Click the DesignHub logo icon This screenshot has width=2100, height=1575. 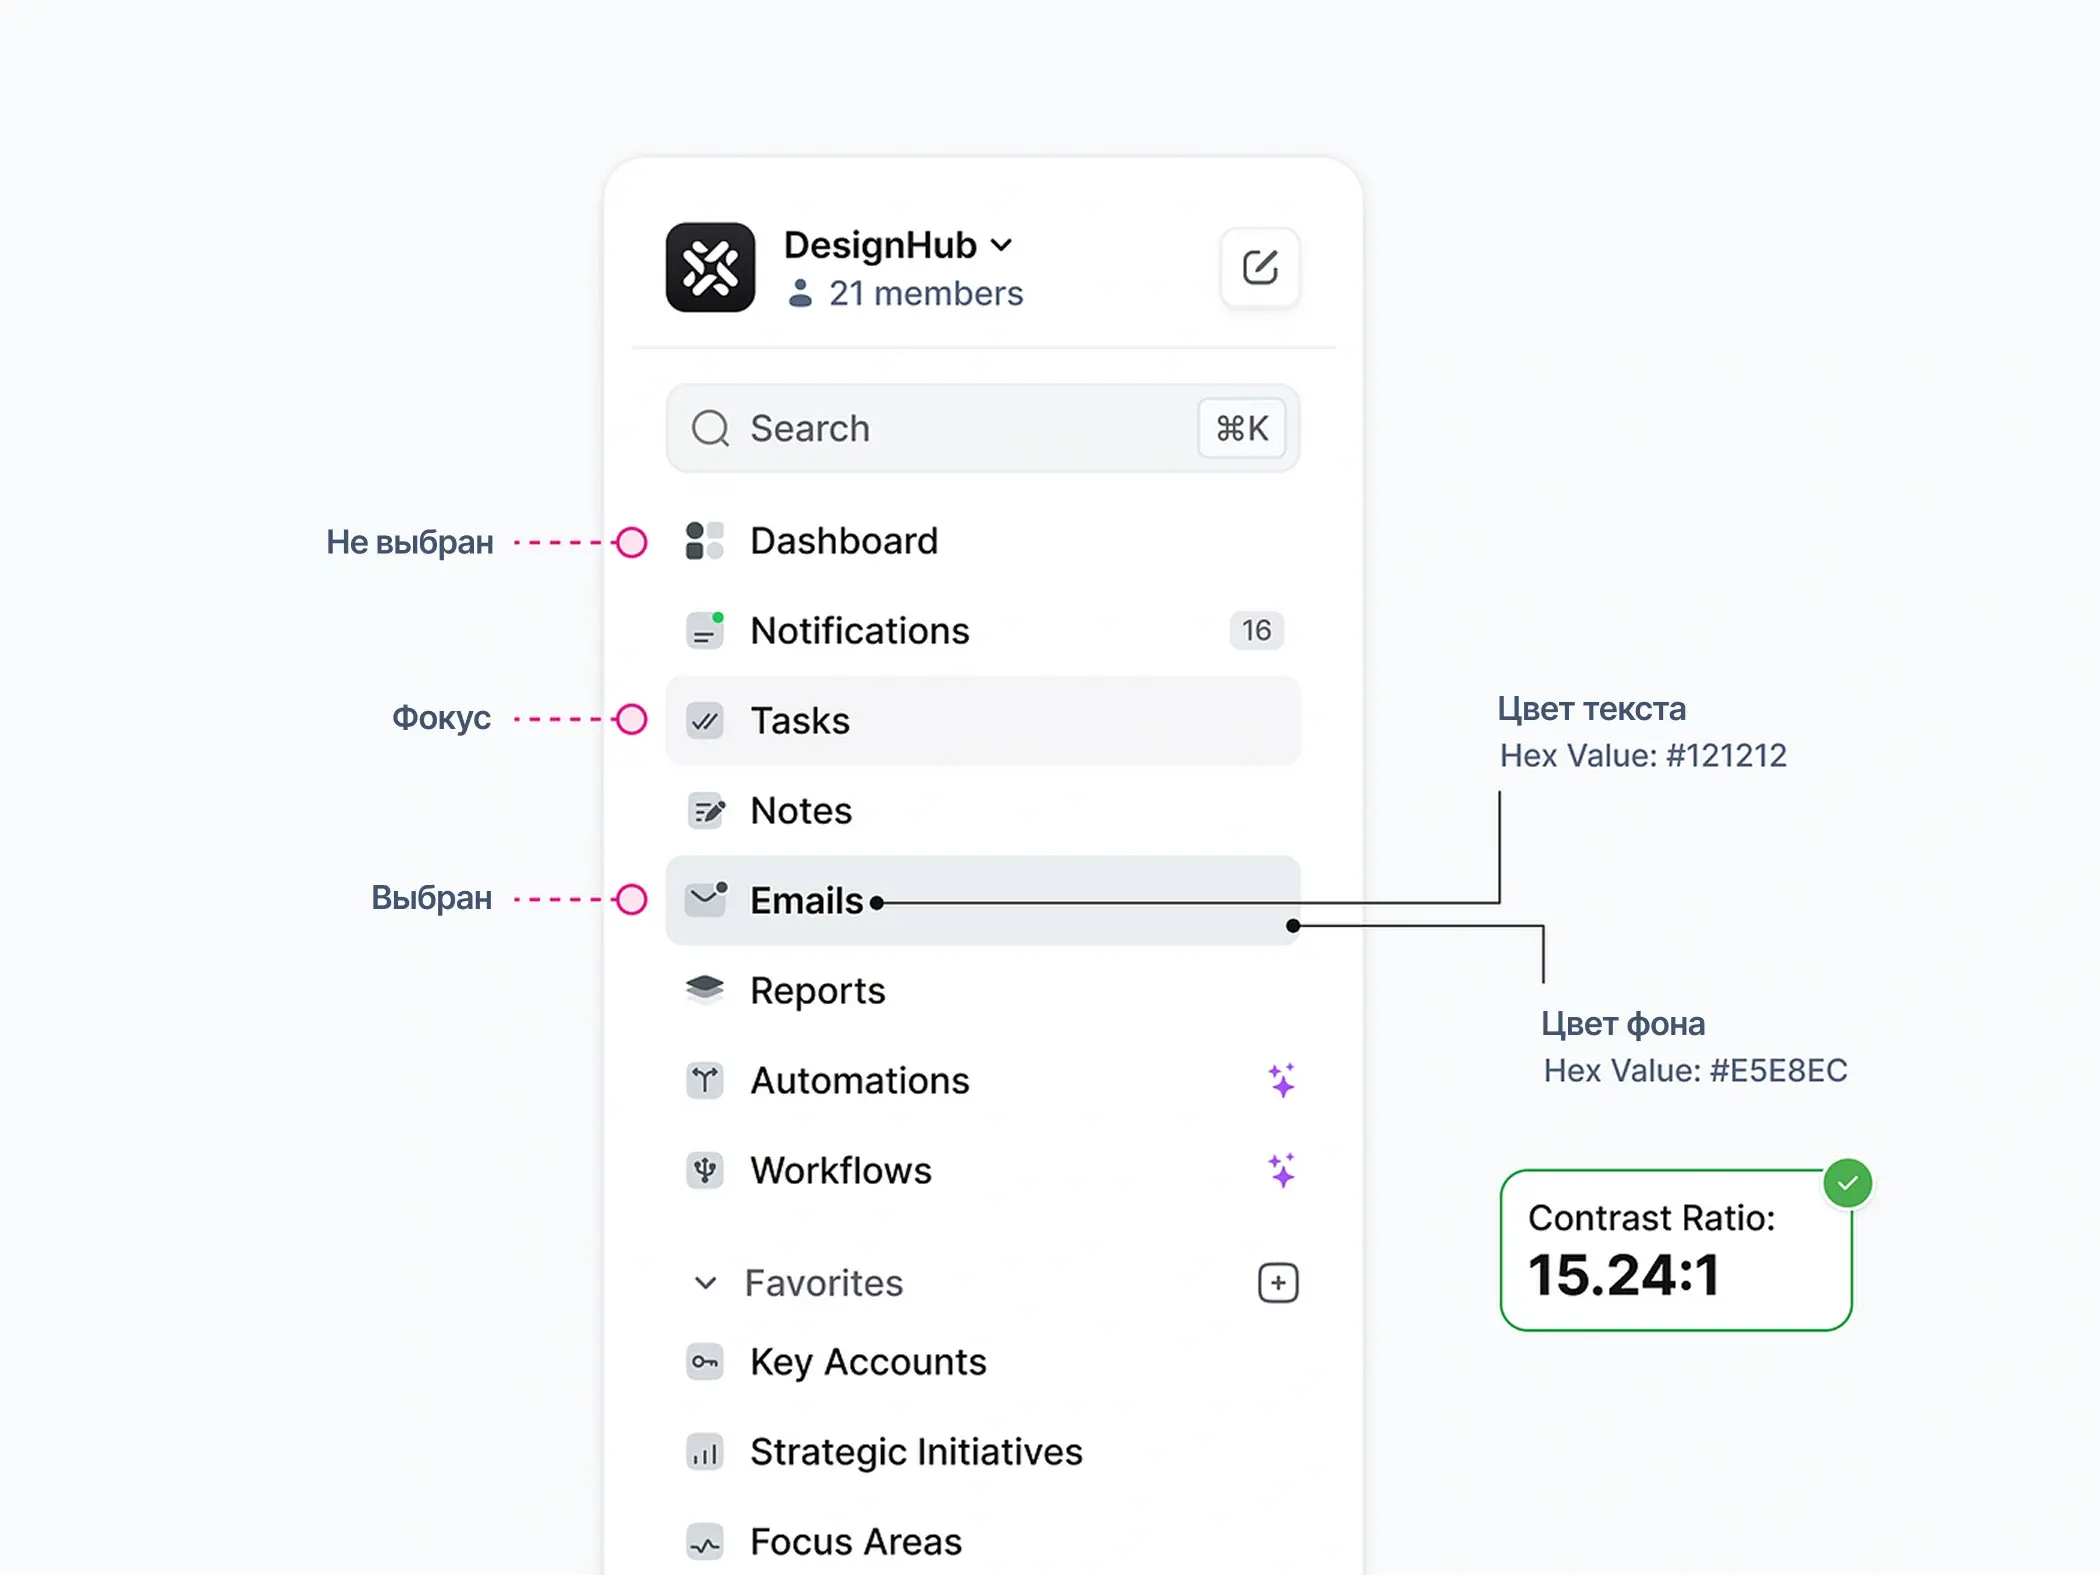point(710,267)
